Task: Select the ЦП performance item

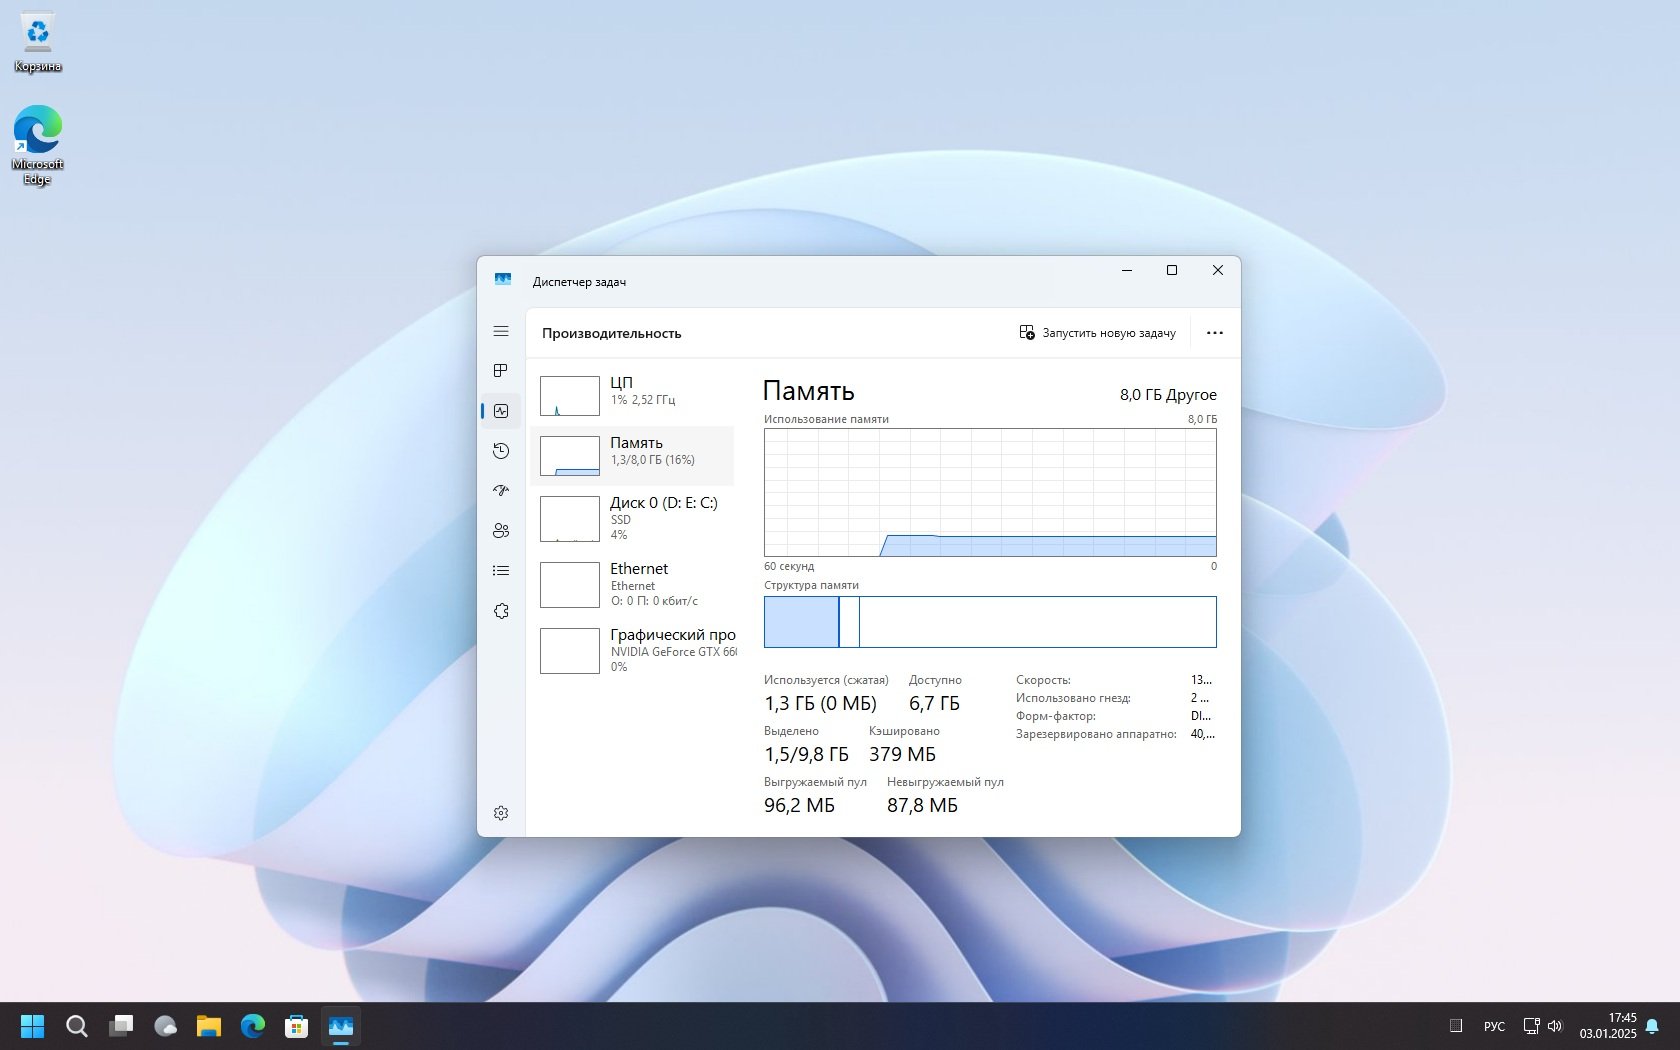Action: pyautogui.click(x=634, y=395)
